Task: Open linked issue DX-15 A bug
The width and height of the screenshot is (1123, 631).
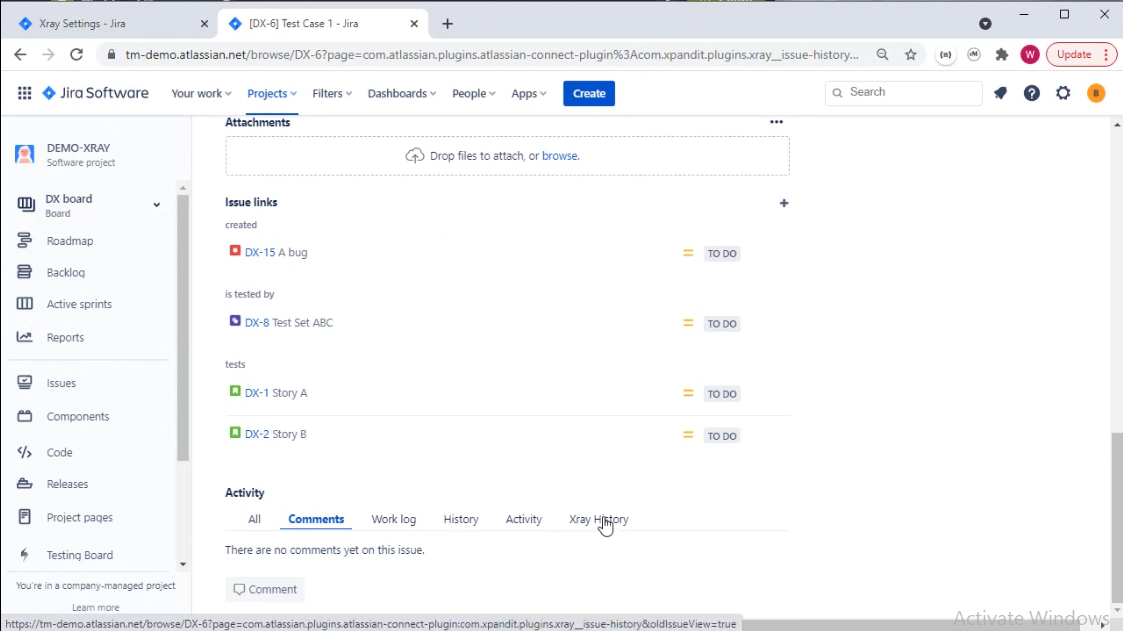Action: click(276, 252)
